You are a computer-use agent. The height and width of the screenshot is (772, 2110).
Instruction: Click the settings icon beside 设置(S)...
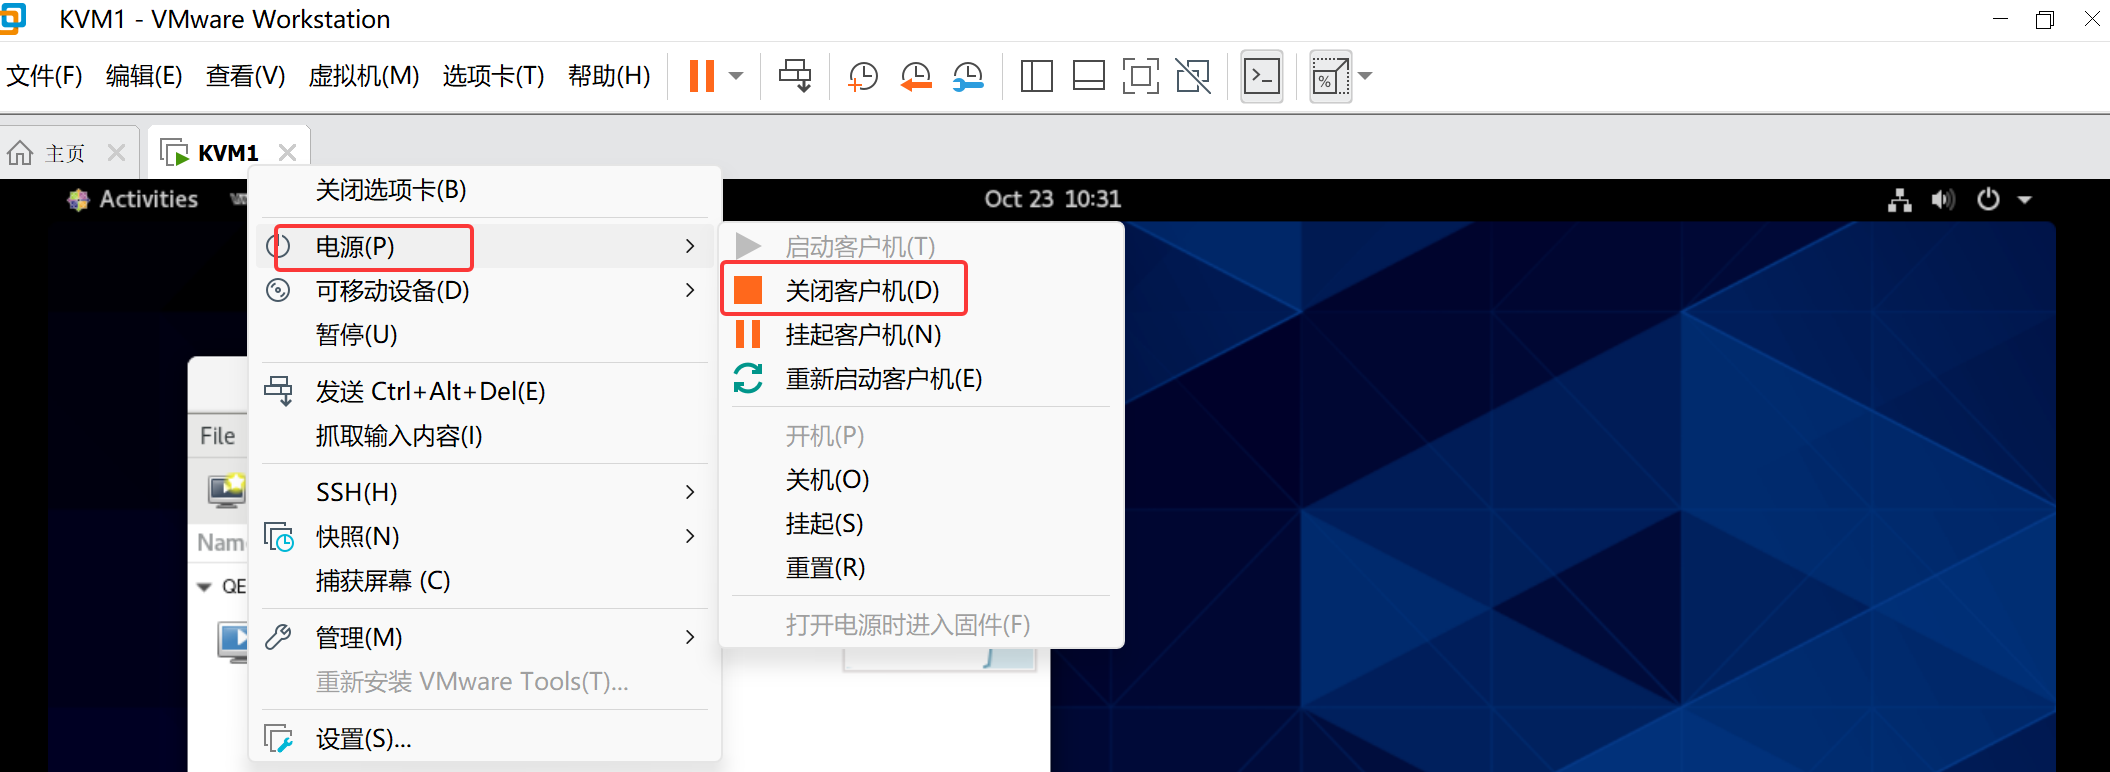278,739
